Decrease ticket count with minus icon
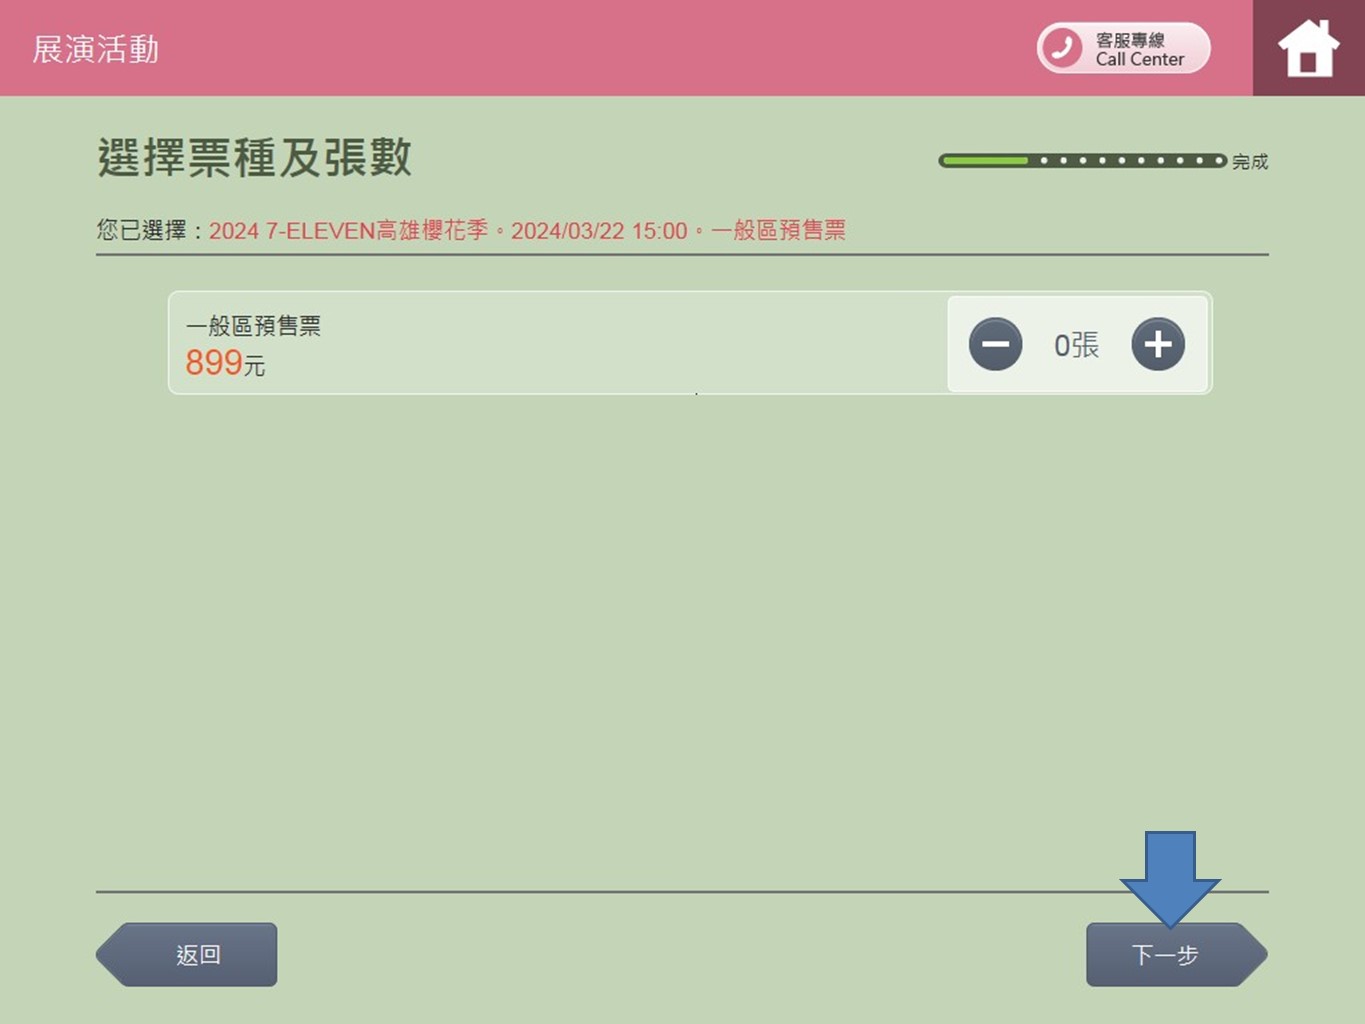Image resolution: width=1365 pixels, height=1024 pixels. tap(995, 344)
